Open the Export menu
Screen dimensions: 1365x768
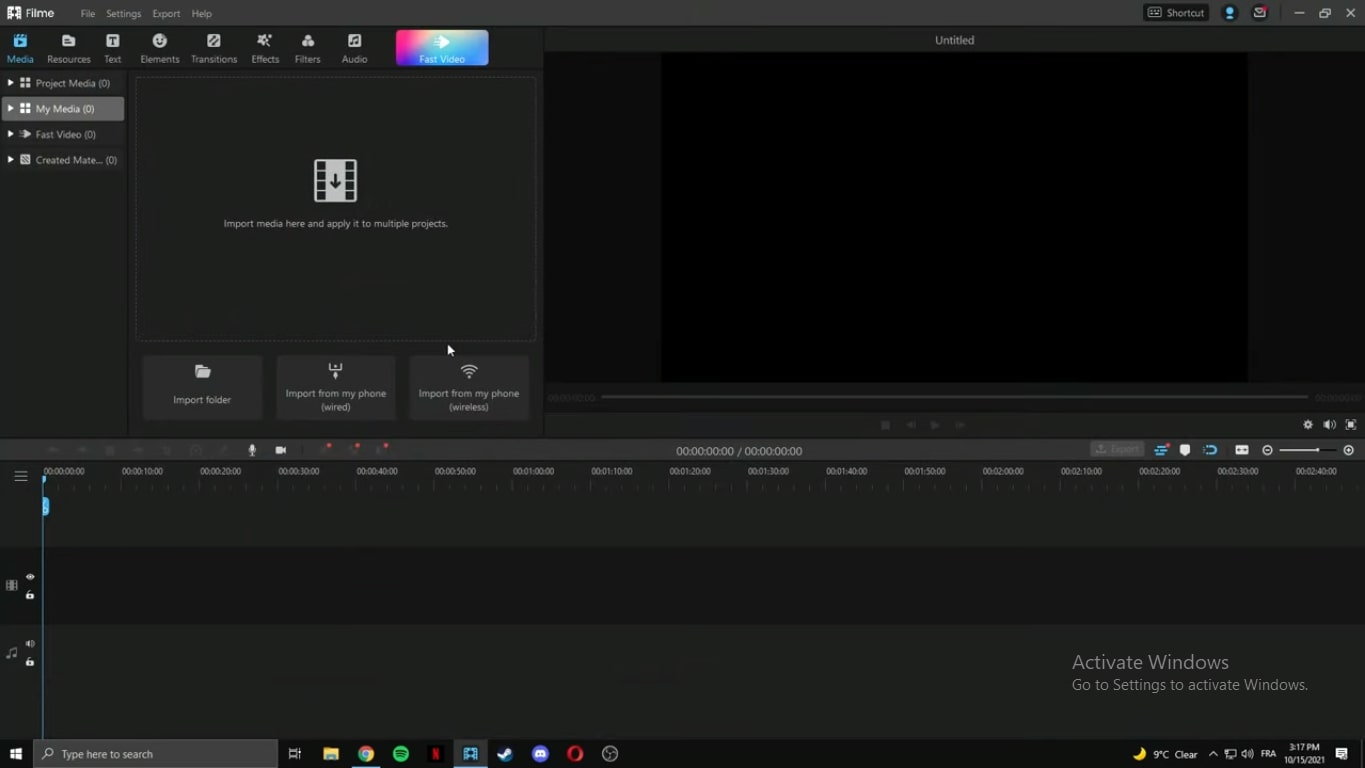(x=166, y=14)
